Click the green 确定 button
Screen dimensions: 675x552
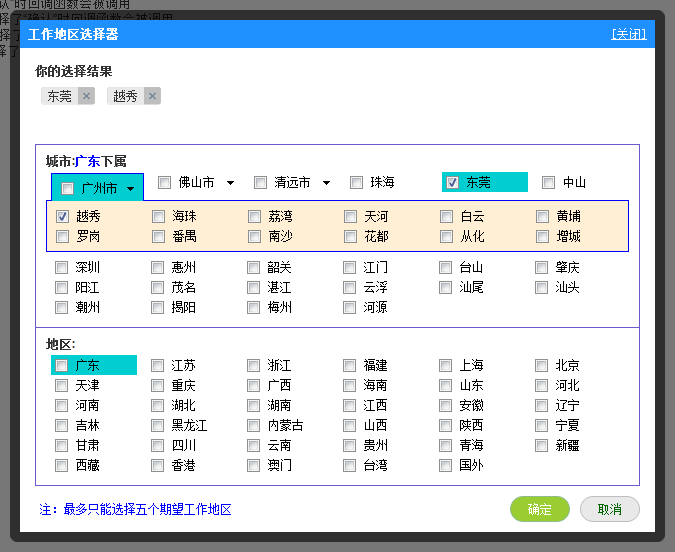539,509
